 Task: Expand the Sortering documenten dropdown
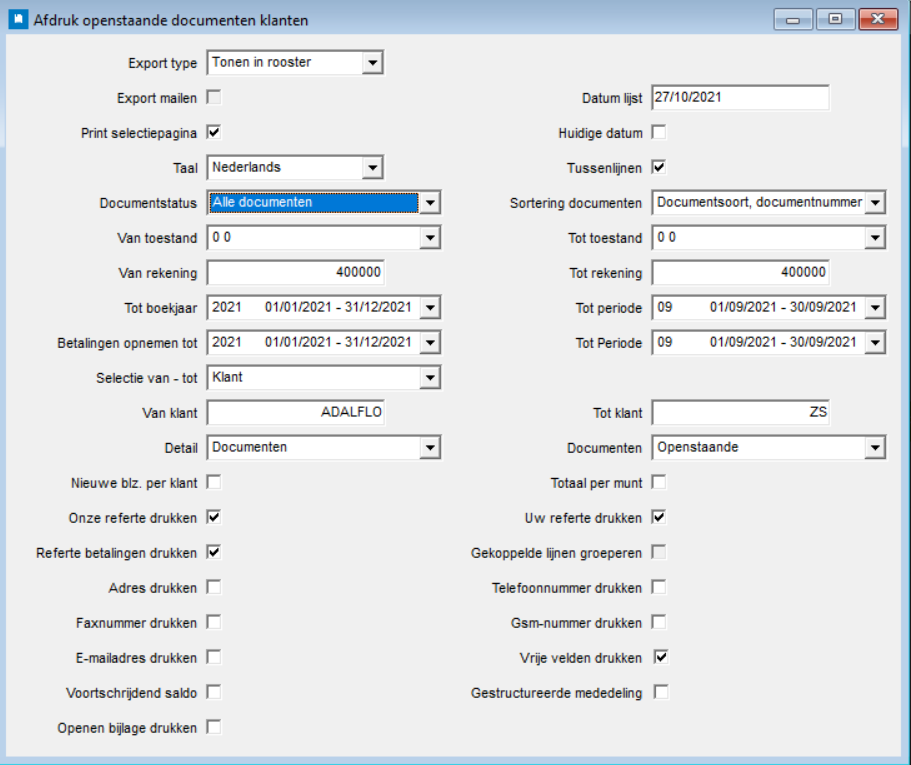[875, 203]
